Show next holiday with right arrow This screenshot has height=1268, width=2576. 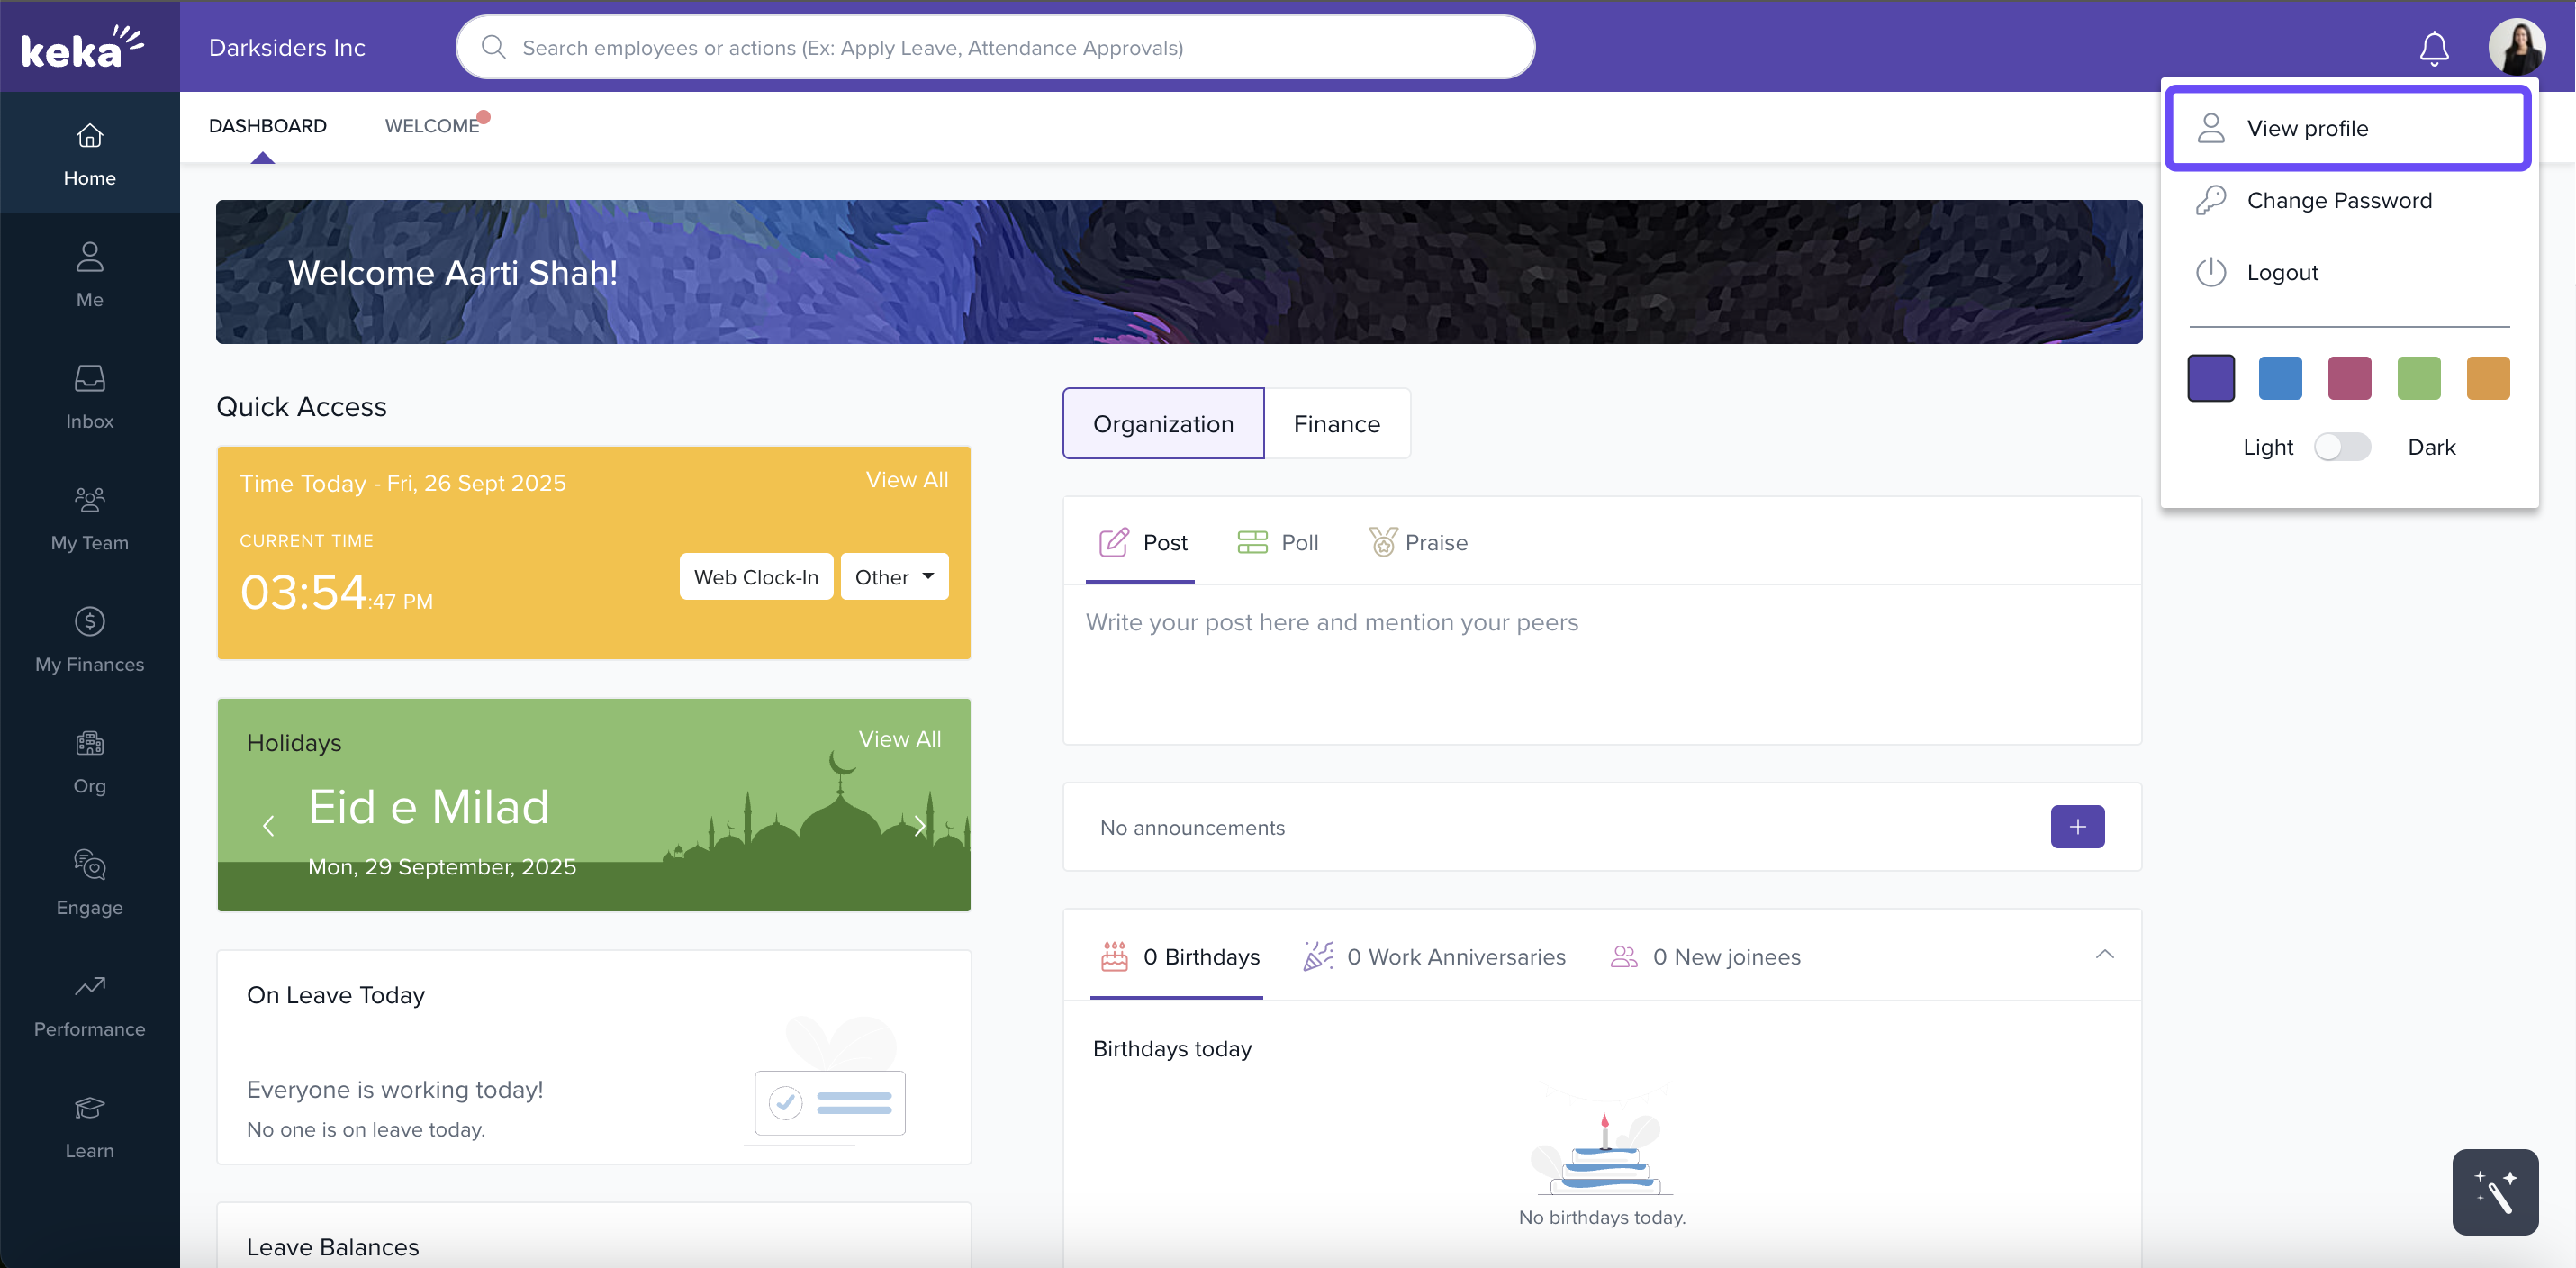(919, 826)
